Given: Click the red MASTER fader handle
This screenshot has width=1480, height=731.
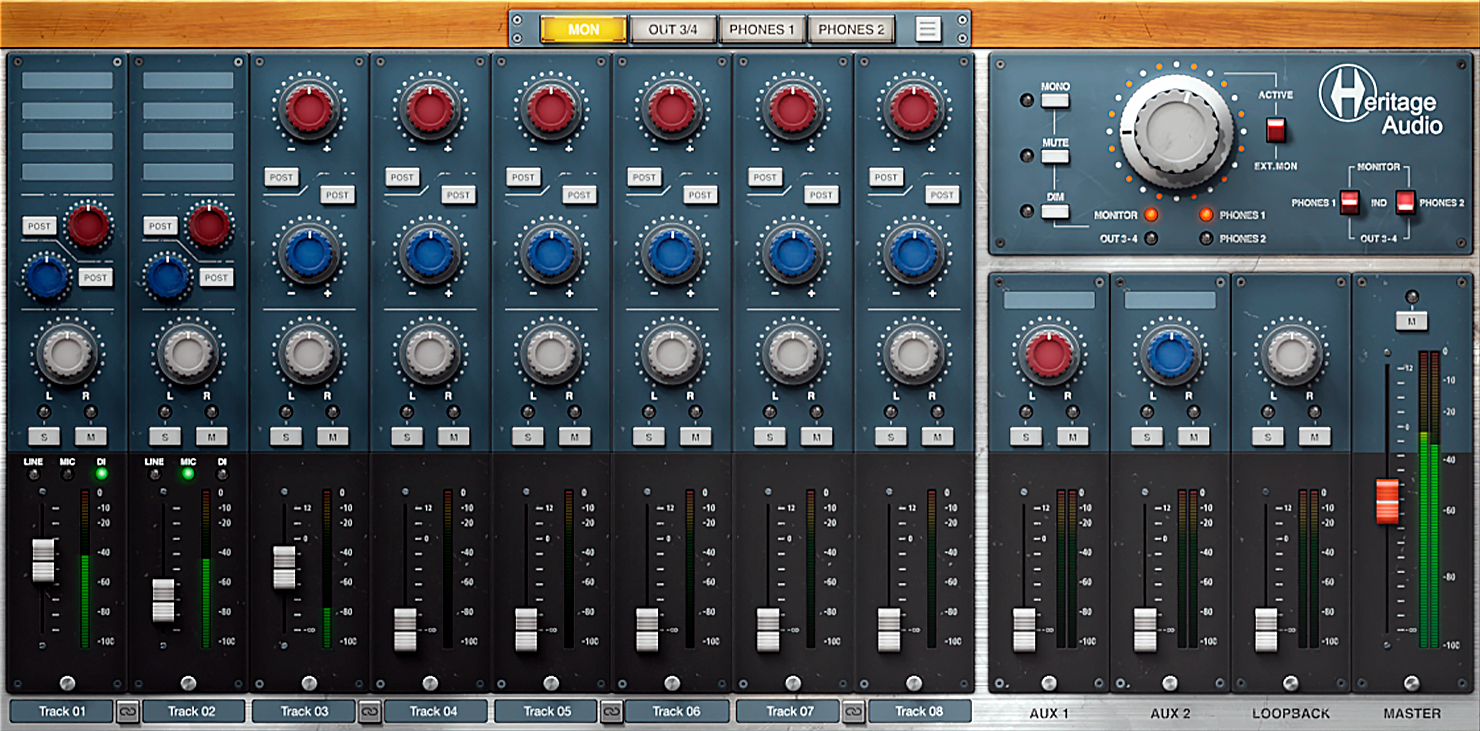Looking at the screenshot, I should click(x=1387, y=501).
